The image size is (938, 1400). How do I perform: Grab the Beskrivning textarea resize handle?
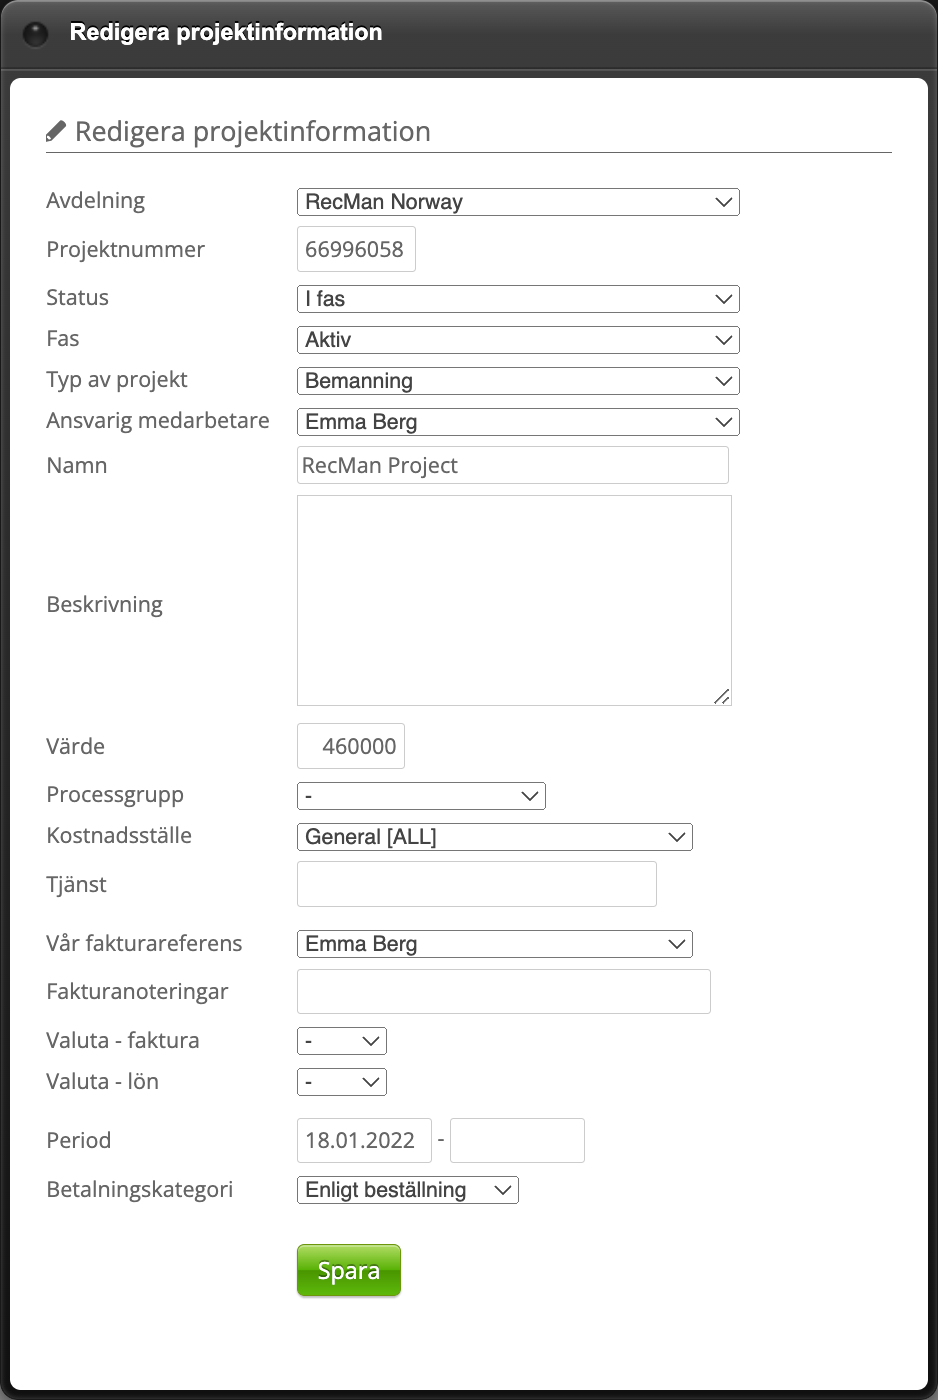(722, 696)
